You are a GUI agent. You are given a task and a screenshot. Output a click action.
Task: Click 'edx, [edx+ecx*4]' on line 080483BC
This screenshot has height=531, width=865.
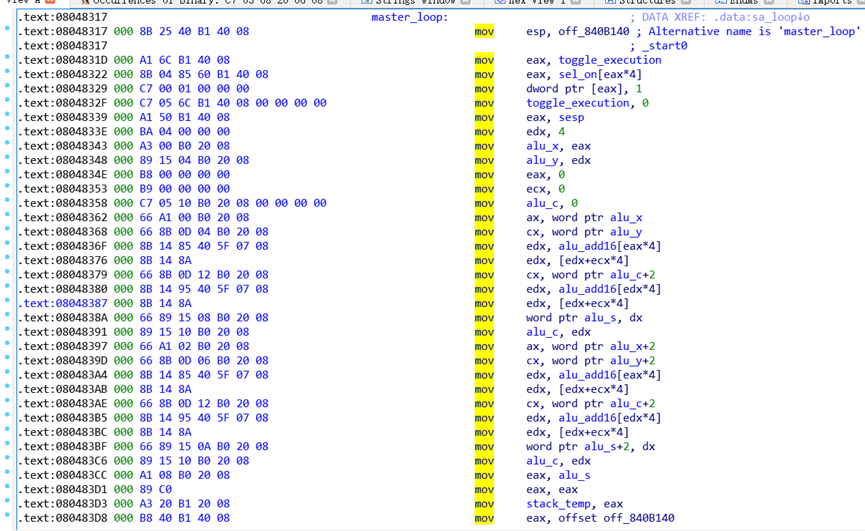click(577, 432)
